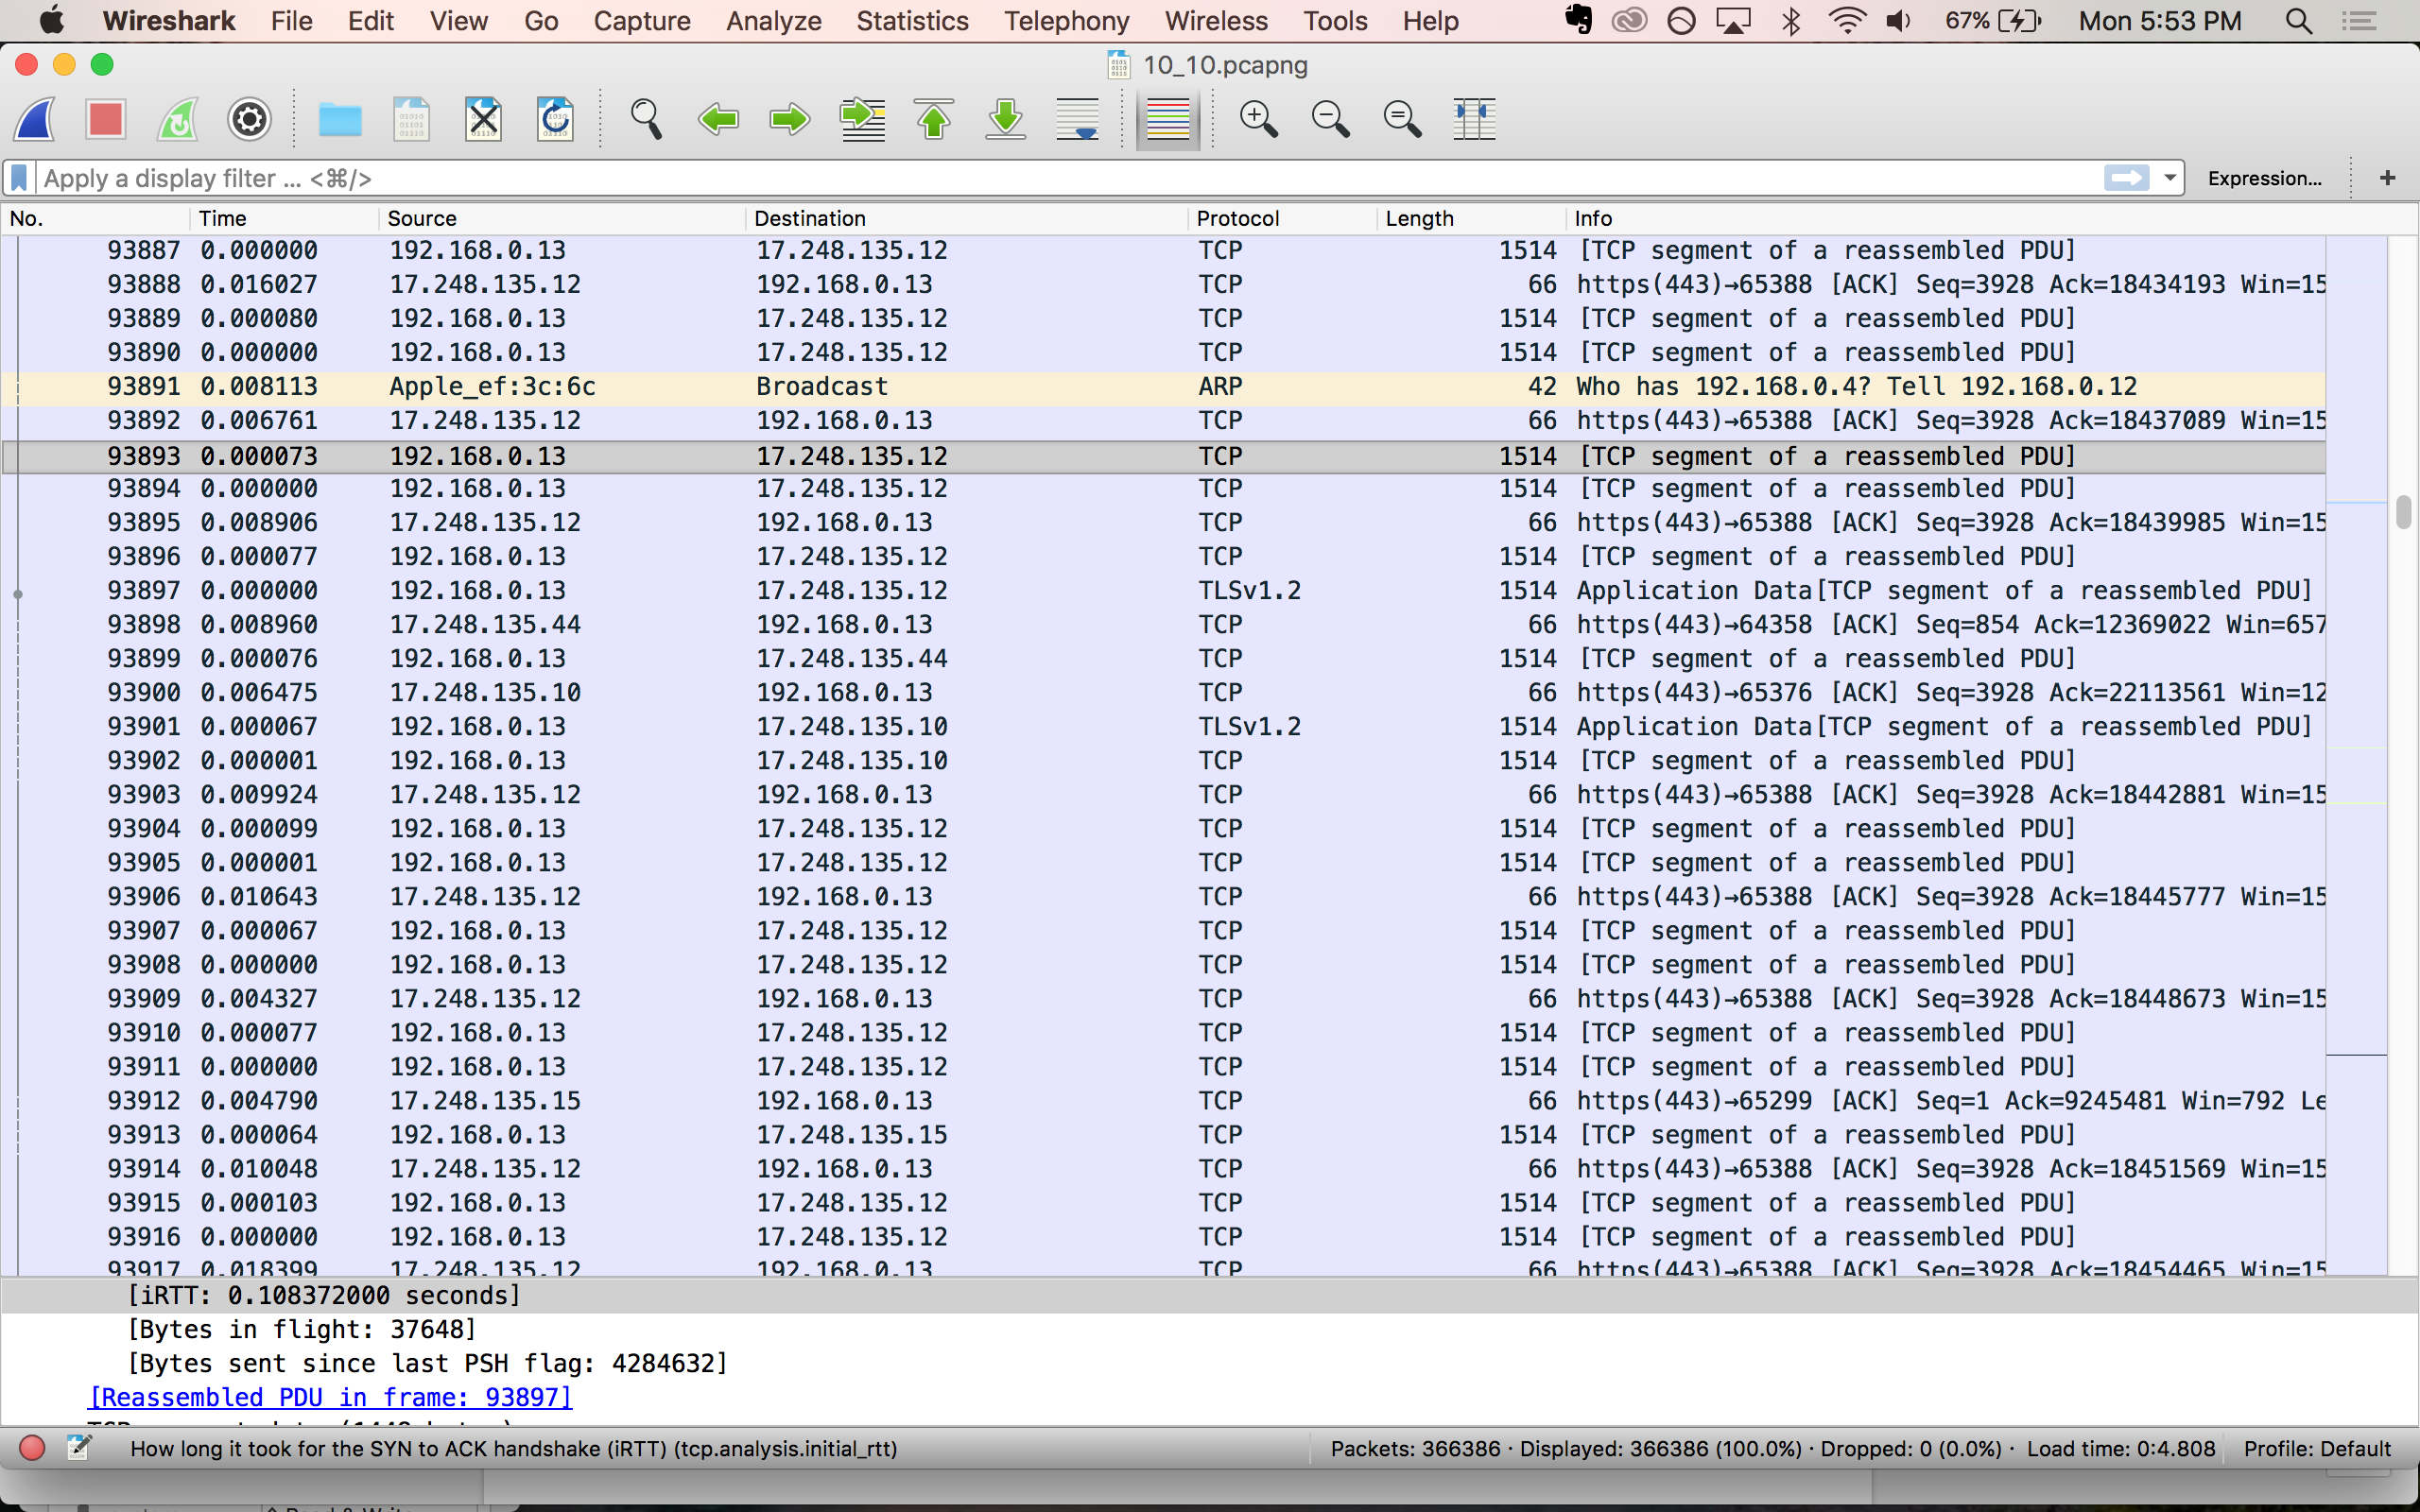Go forward in packet history arrow
This screenshot has width=2420, height=1512.
(x=790, y=120)
